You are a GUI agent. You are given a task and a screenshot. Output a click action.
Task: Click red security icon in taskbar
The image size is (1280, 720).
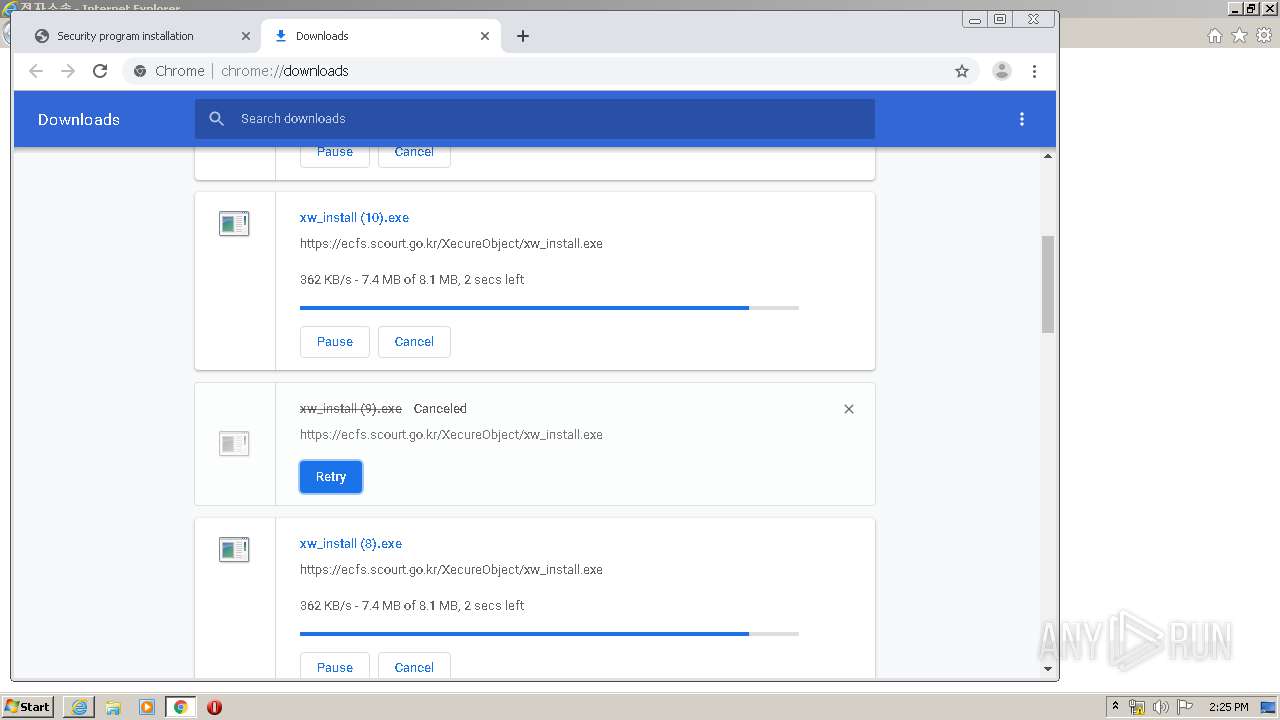[214, 707]
